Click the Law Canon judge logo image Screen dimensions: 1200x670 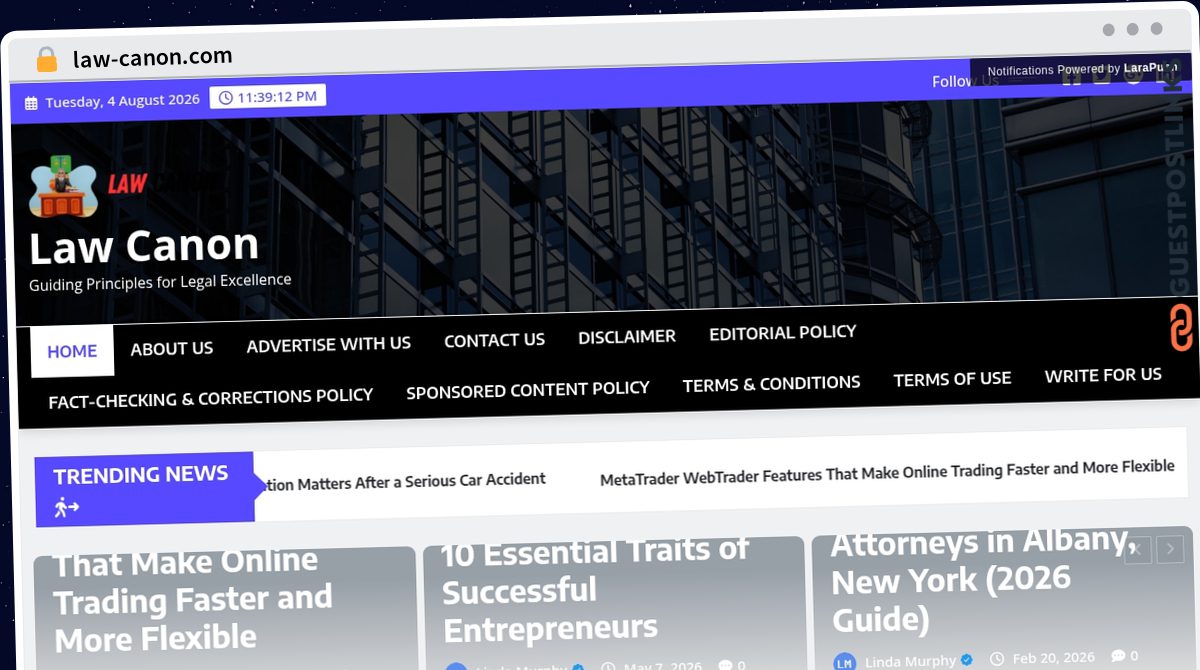click(x=63, y=186)
